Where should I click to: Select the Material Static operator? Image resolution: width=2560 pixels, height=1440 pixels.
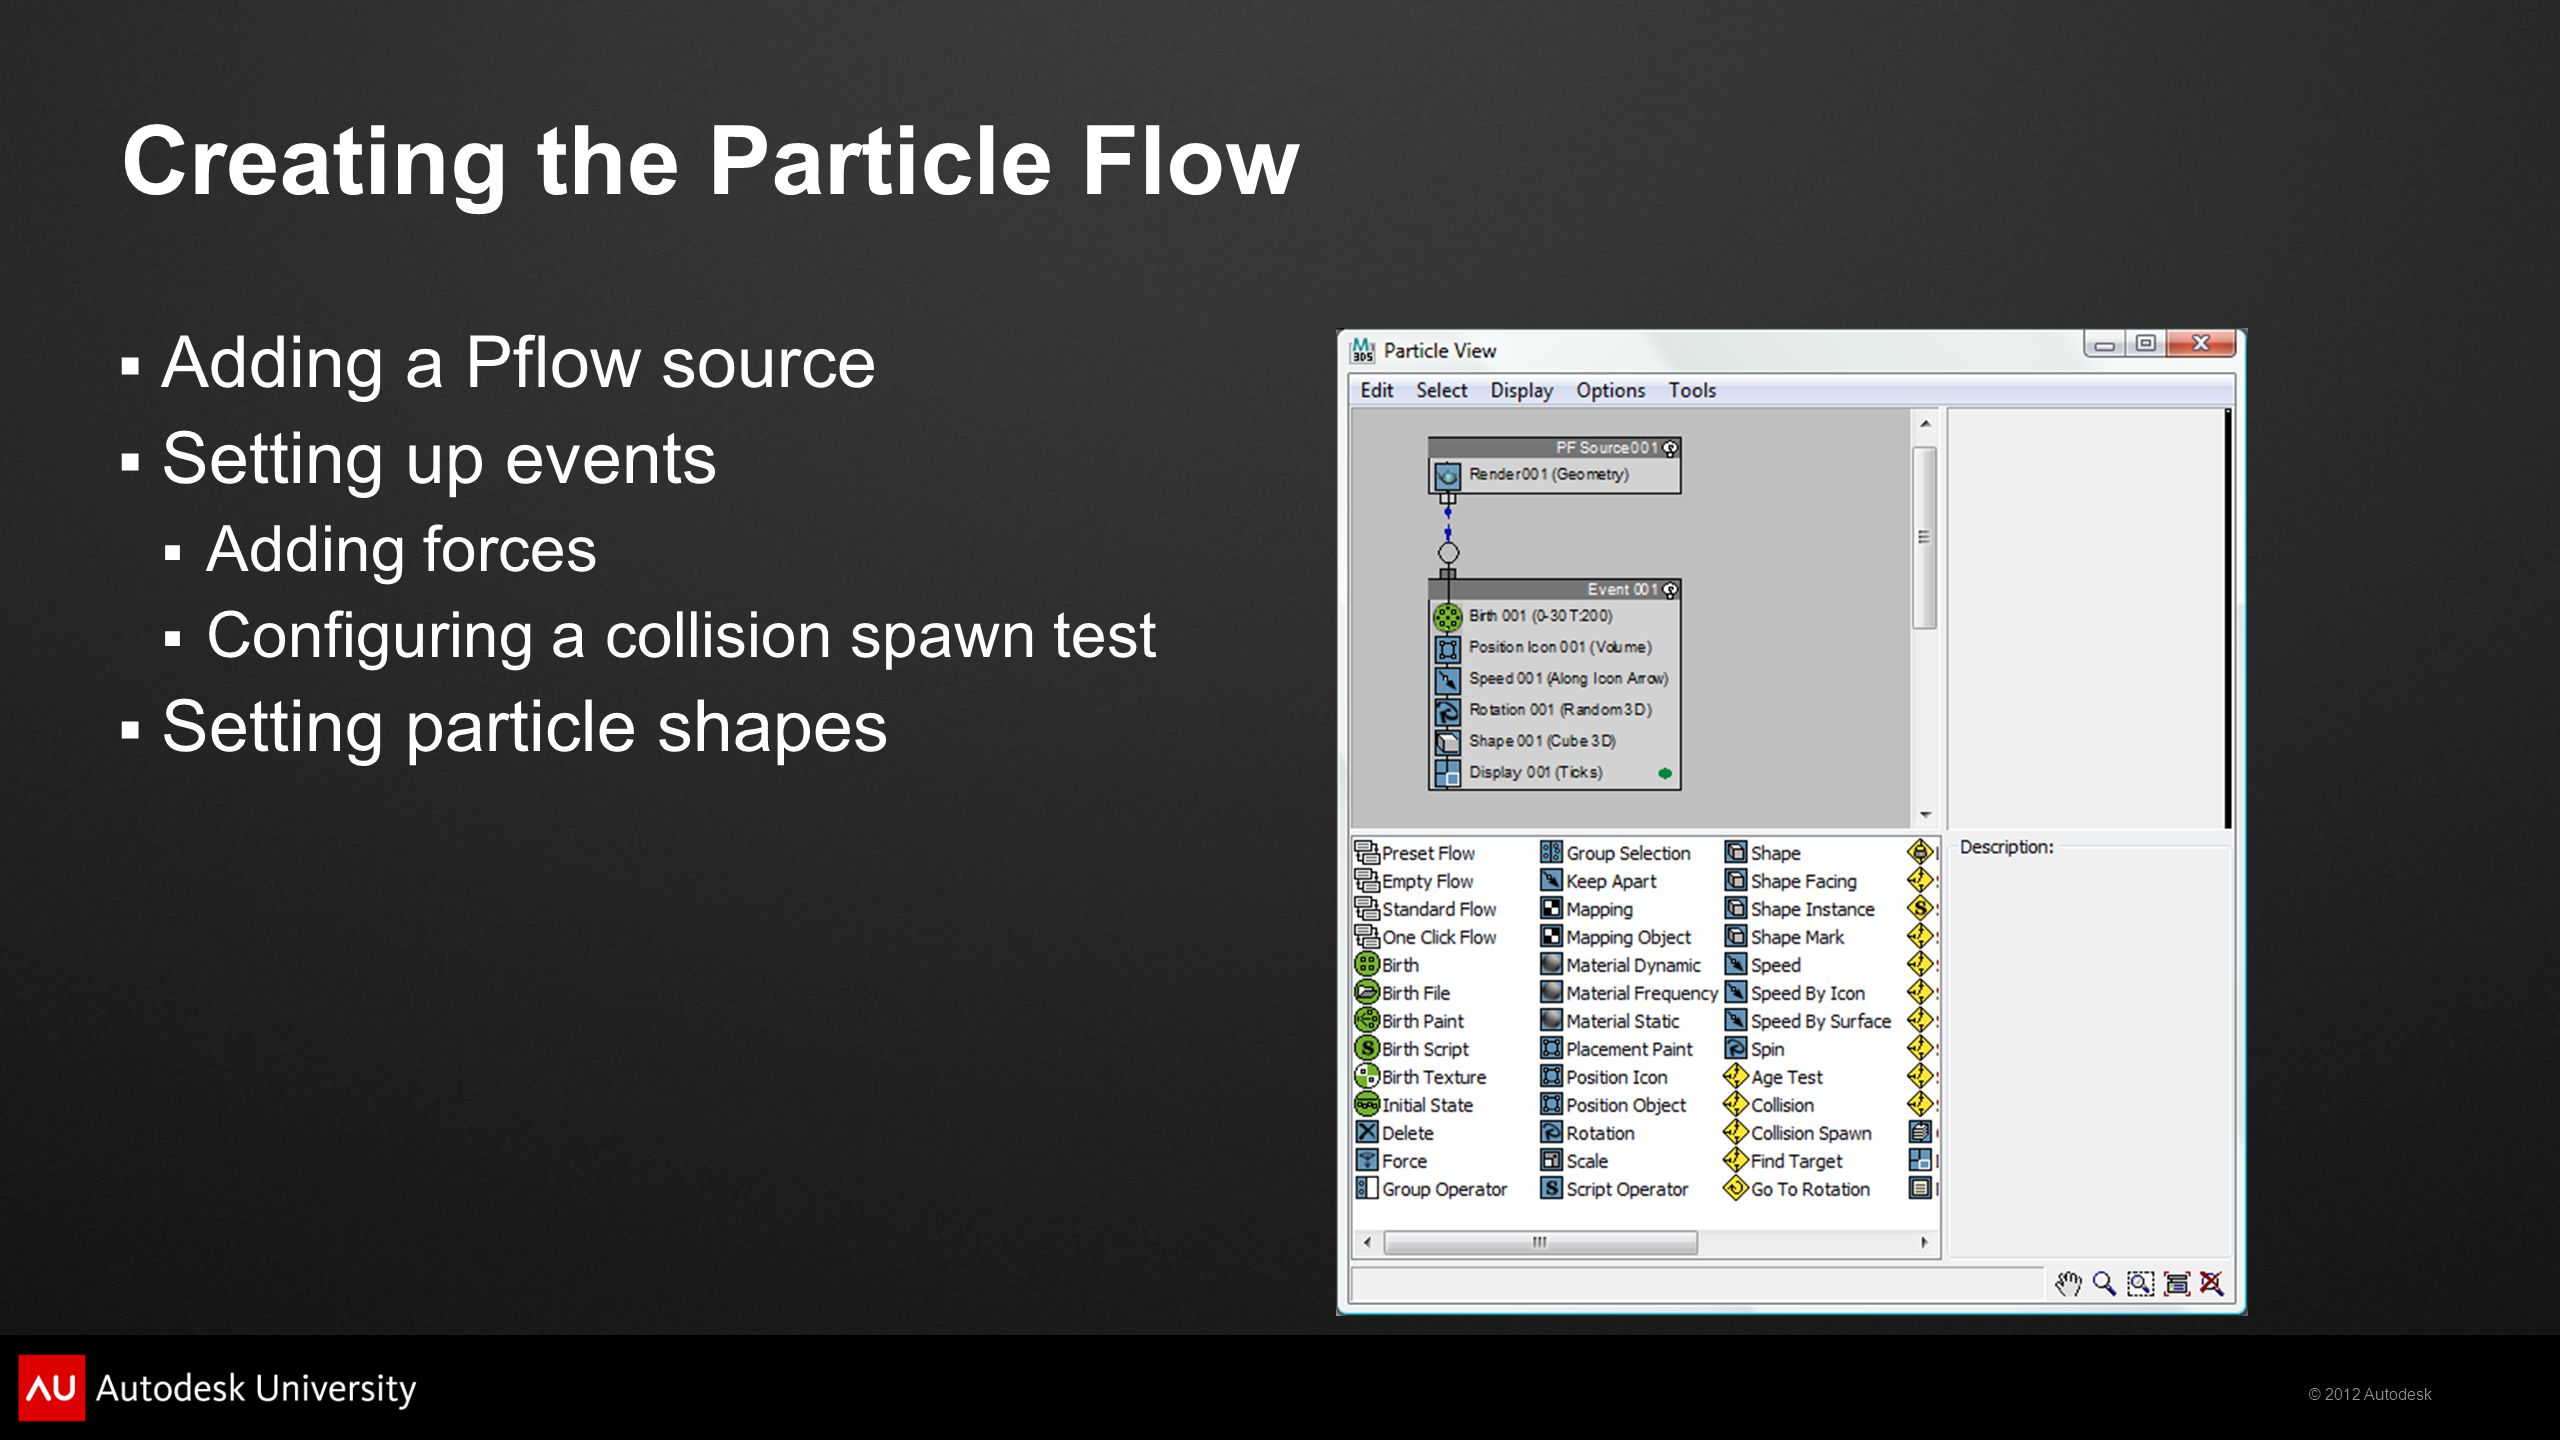coord(1610,1021)
